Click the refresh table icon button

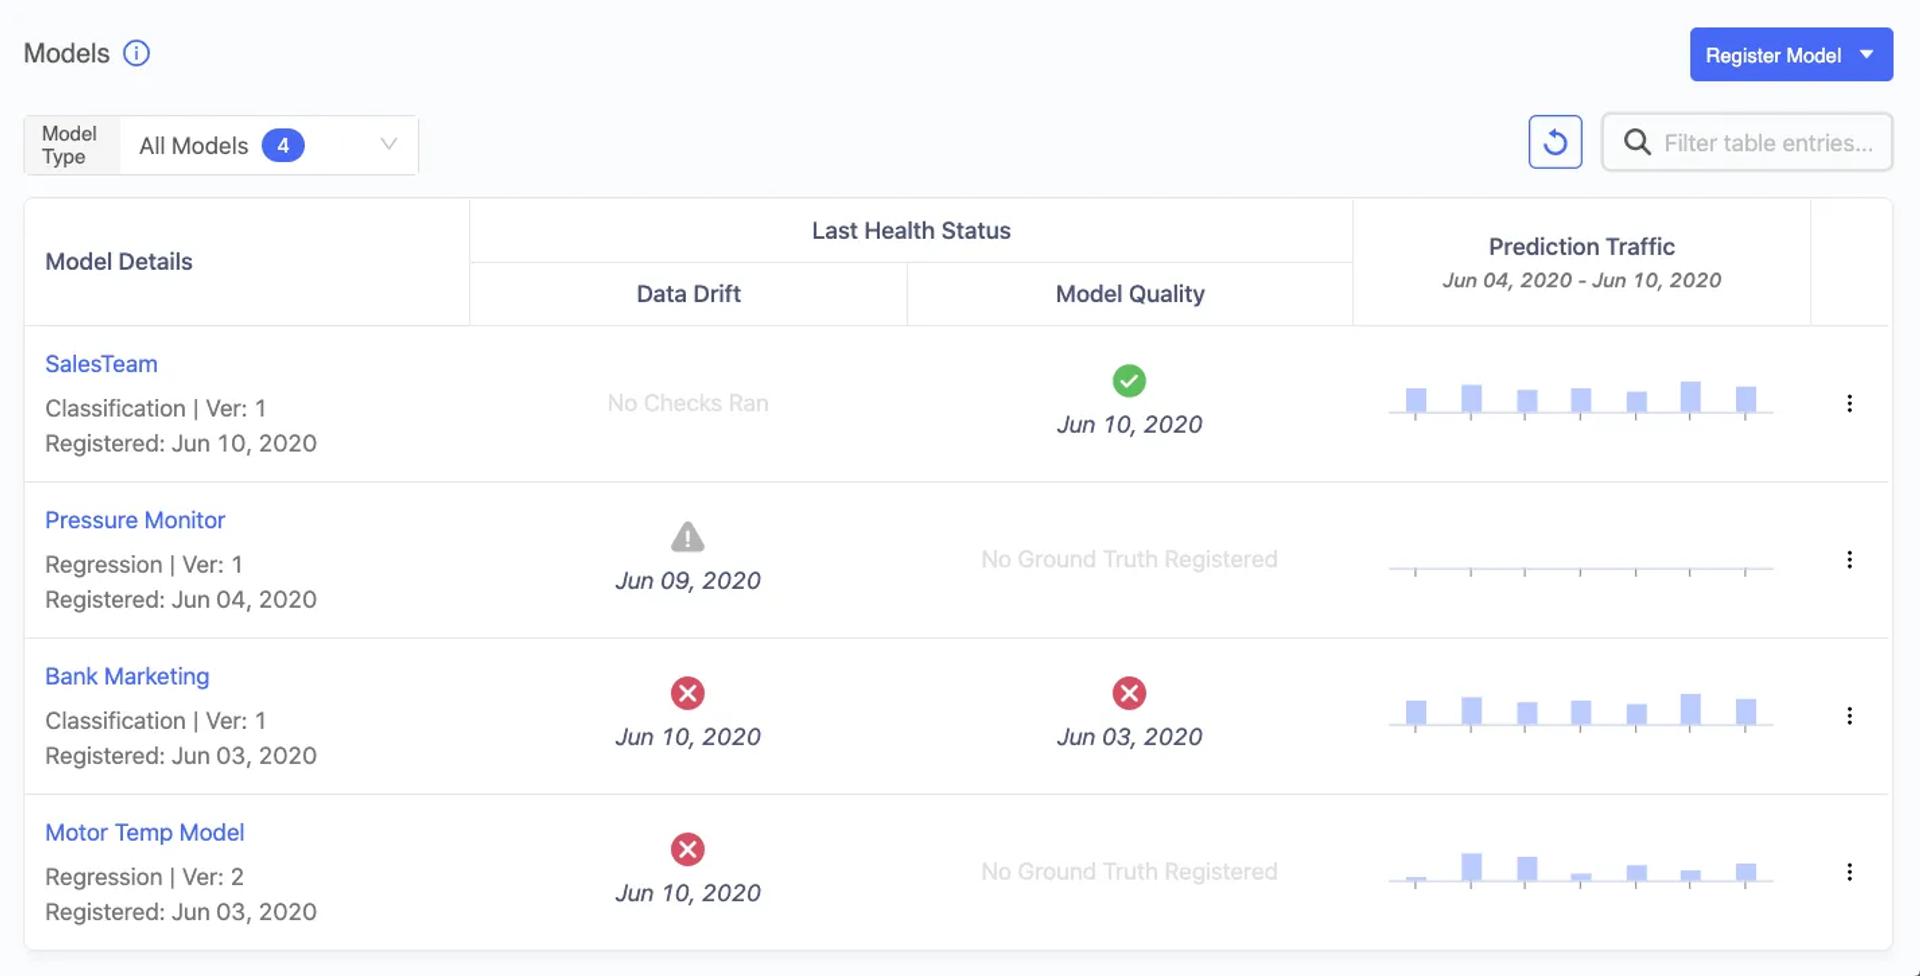1554,142
